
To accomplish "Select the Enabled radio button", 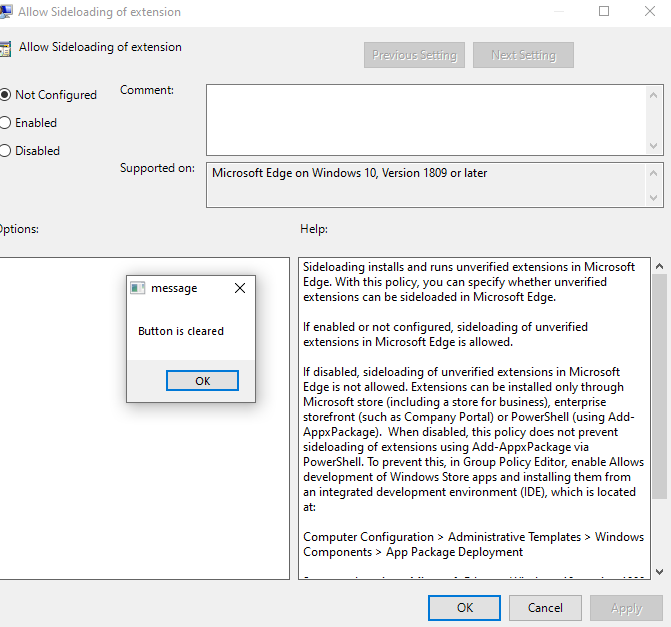I will (5, 123).
